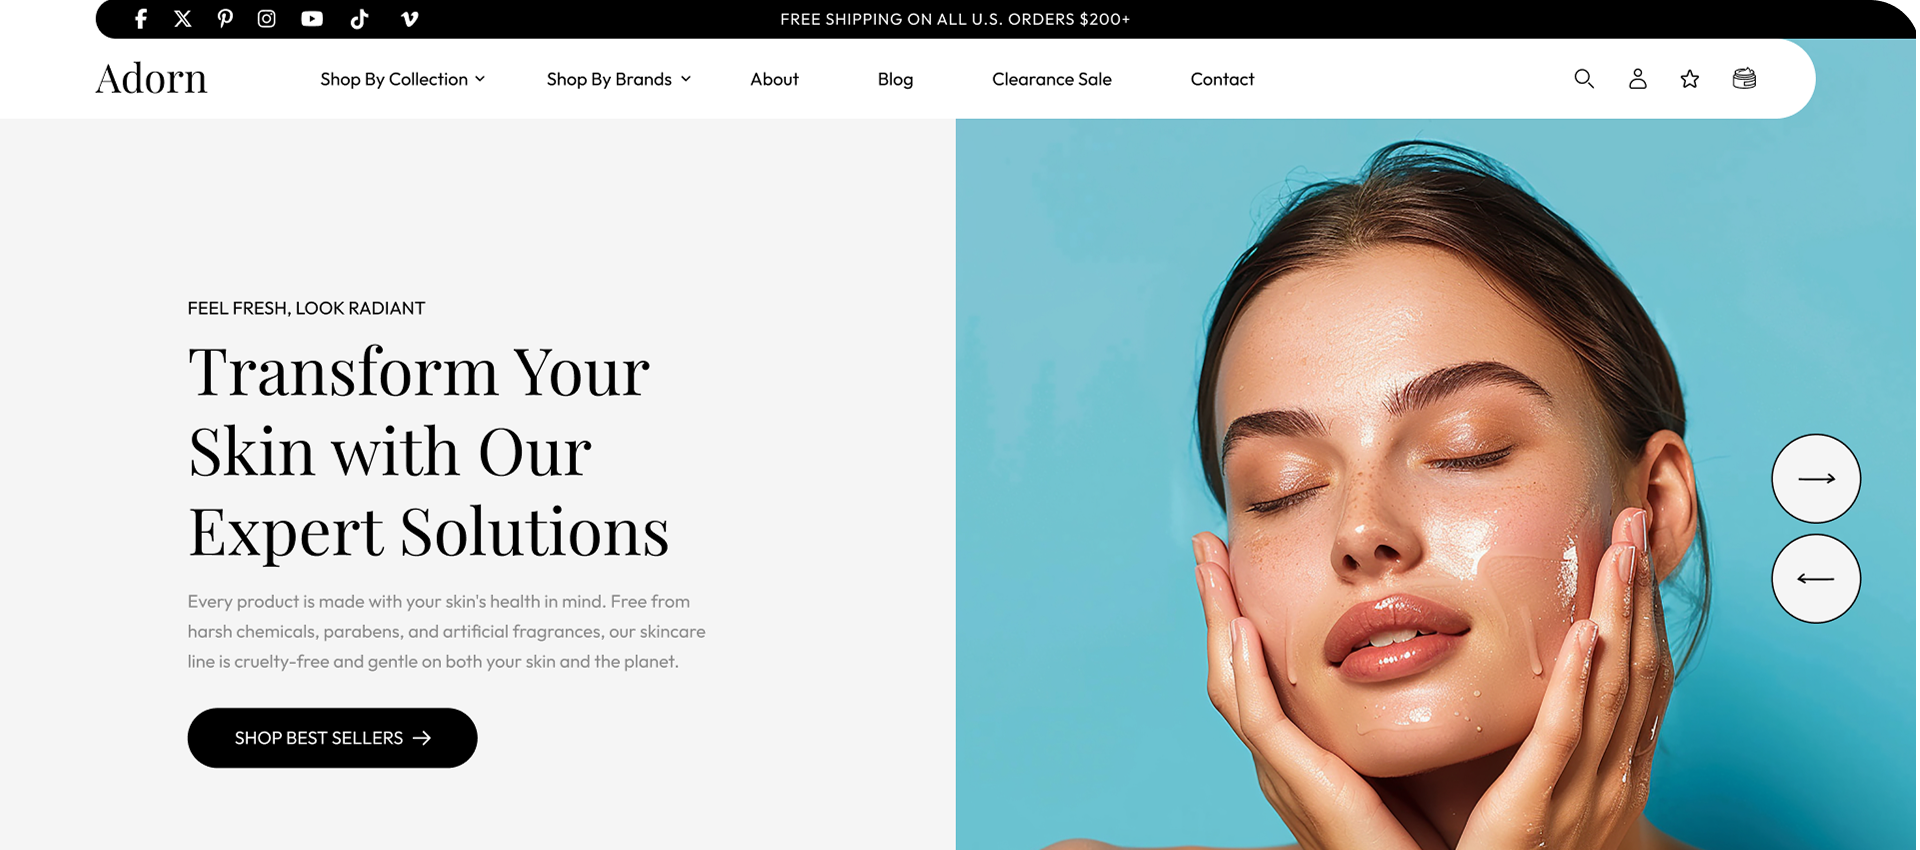
Task: Open the user account icon
Action: (x=1637, y=78)
